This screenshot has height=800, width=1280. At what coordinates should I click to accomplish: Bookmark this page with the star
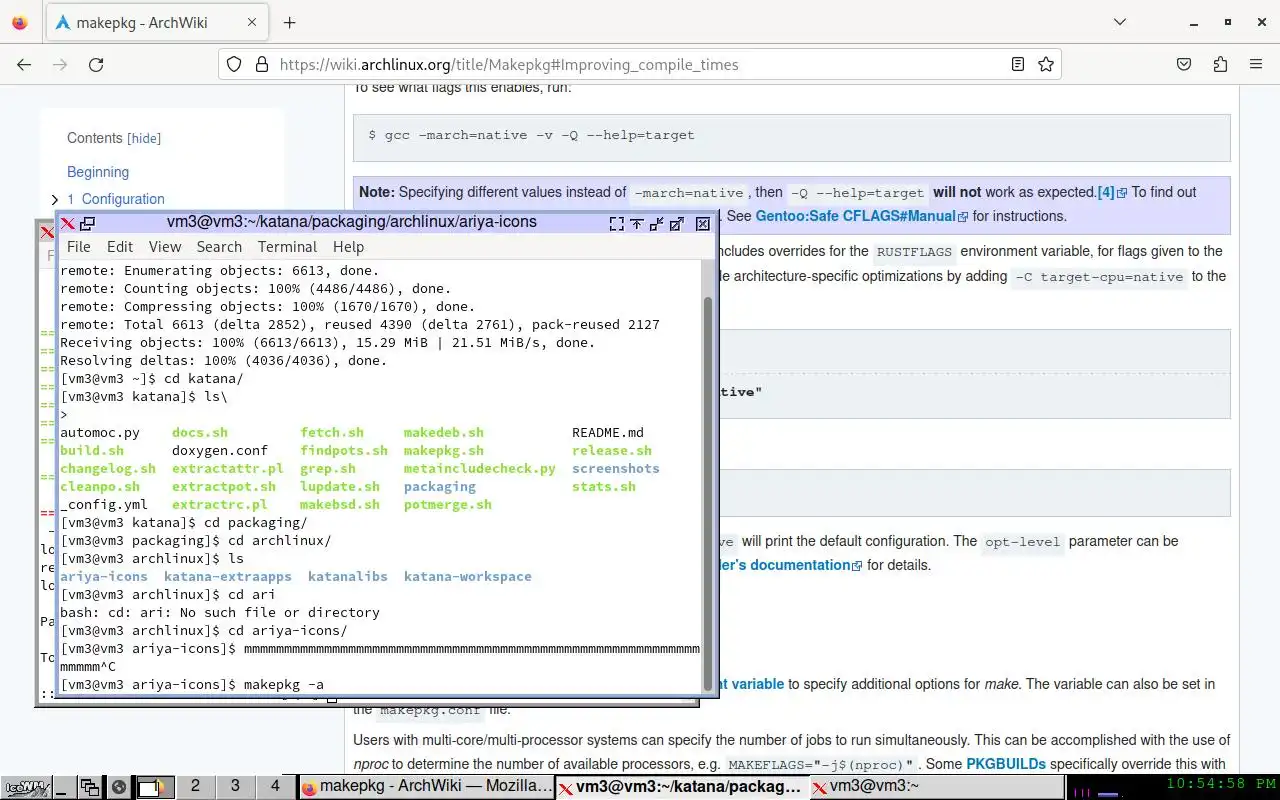tap(1046, 64)
